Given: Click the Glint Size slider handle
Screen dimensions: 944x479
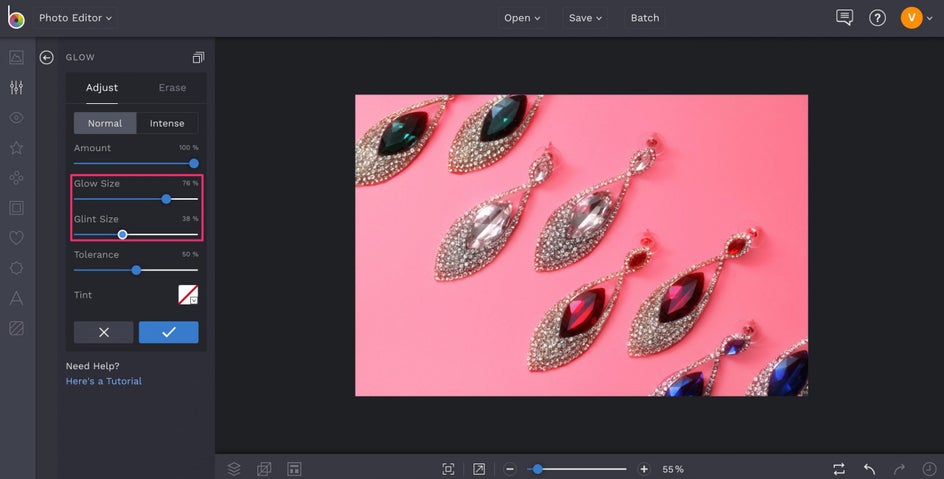Looking at the screenshot, I should coord(122,234).
